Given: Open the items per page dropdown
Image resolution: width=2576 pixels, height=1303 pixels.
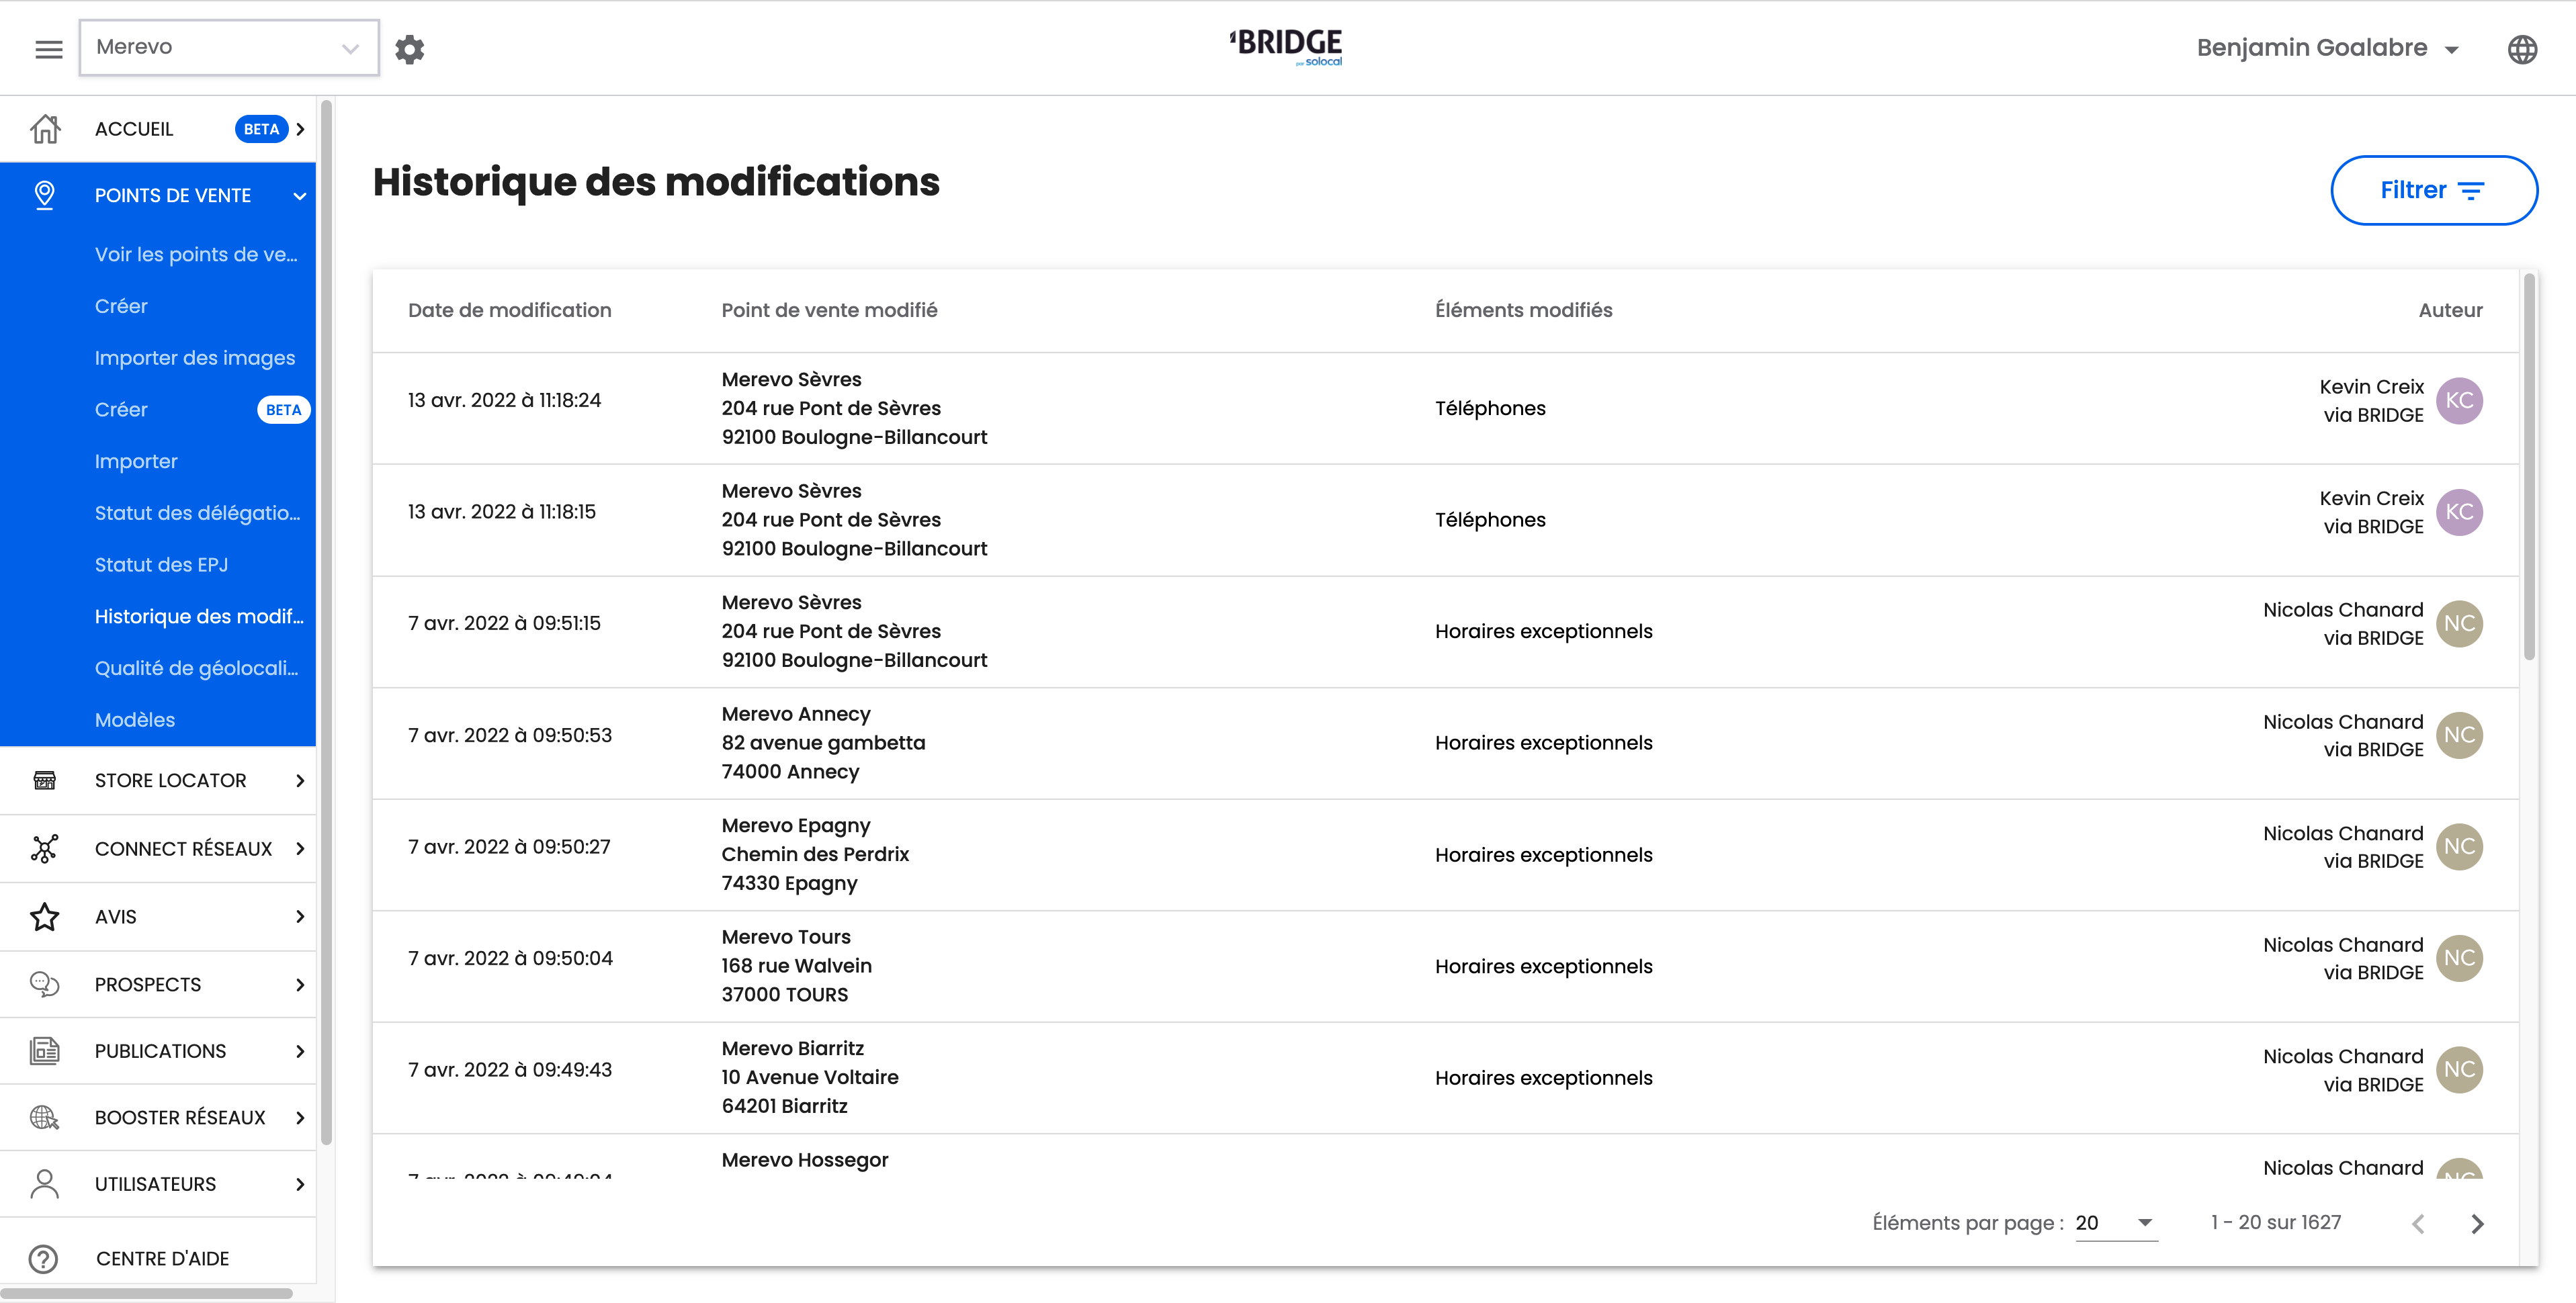Looking at the screenshot, I should coord(2115,1222).
